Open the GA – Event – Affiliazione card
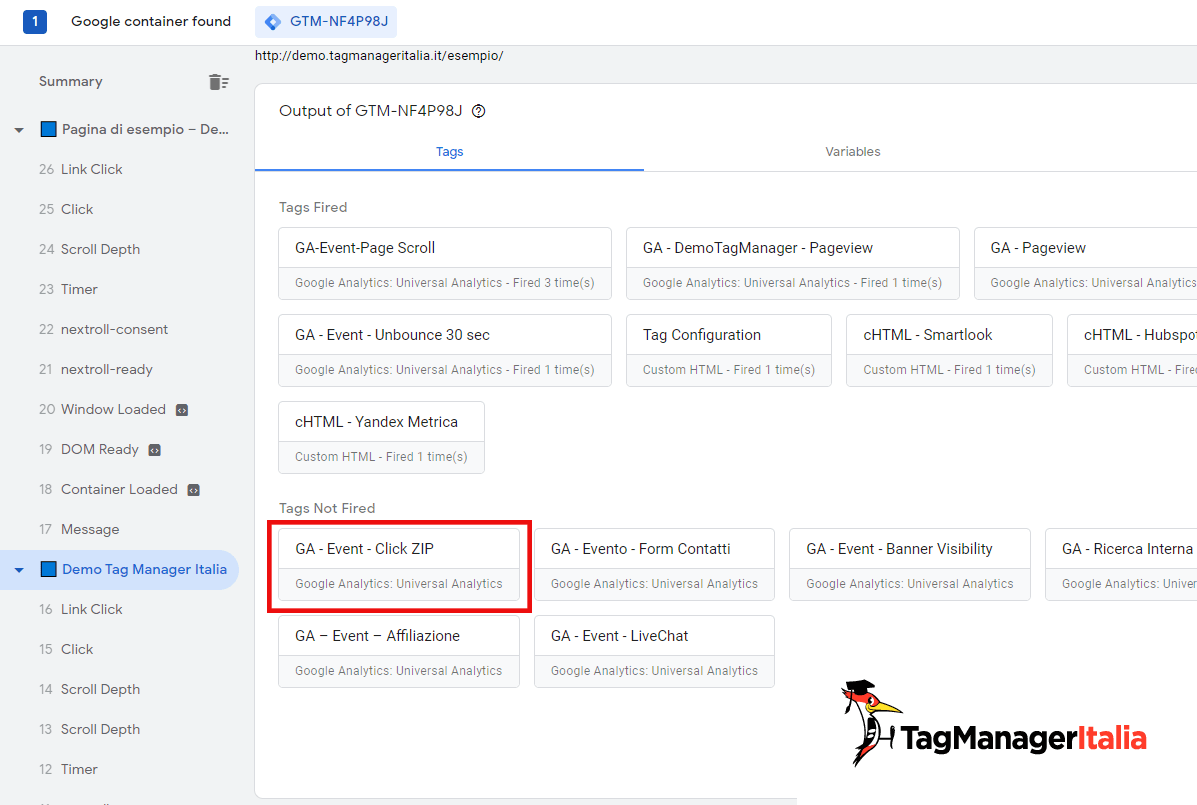This screenshot has width=1197, height=805. pos(399,652)
